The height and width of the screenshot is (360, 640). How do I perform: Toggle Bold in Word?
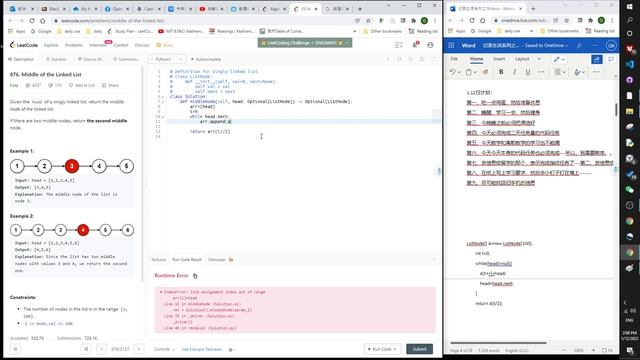501,72
